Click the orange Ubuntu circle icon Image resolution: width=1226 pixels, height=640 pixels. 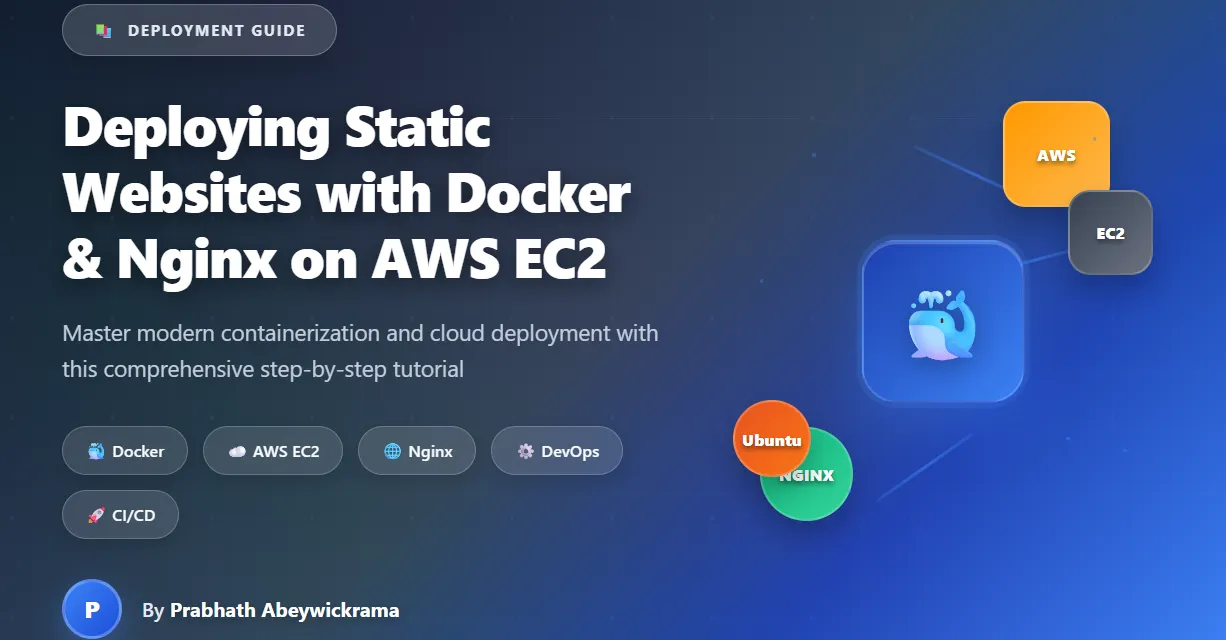771,439
